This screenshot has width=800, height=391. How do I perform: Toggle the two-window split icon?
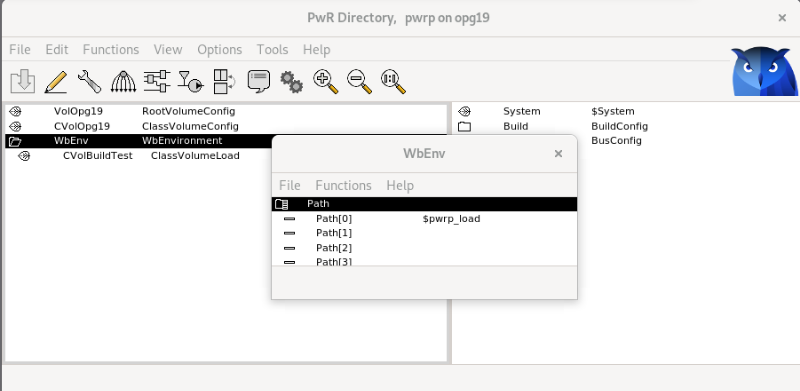click(224, 82)
